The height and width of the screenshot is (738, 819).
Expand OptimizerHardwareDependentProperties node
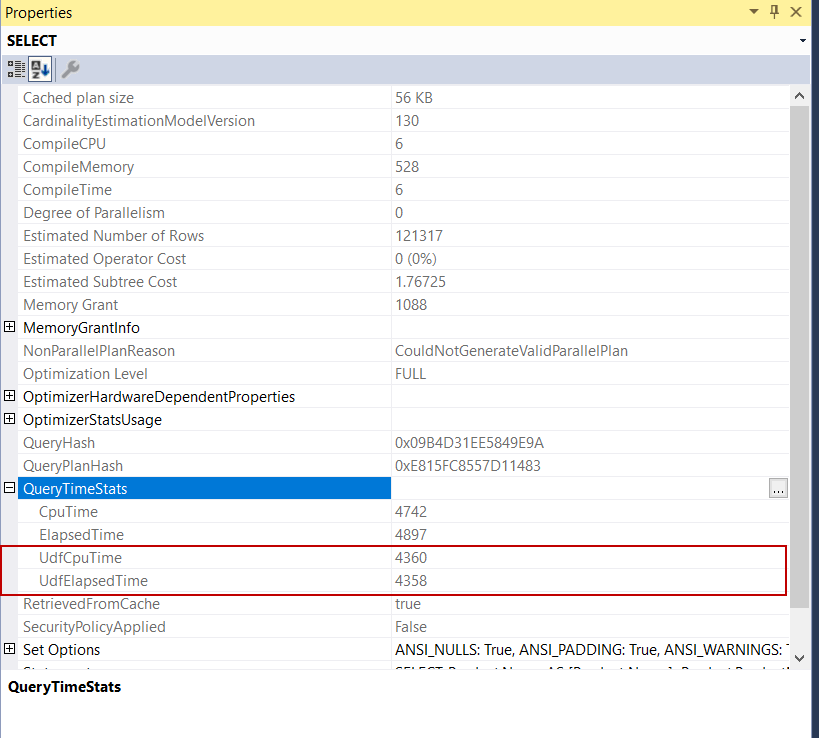(x=9, y=396)
